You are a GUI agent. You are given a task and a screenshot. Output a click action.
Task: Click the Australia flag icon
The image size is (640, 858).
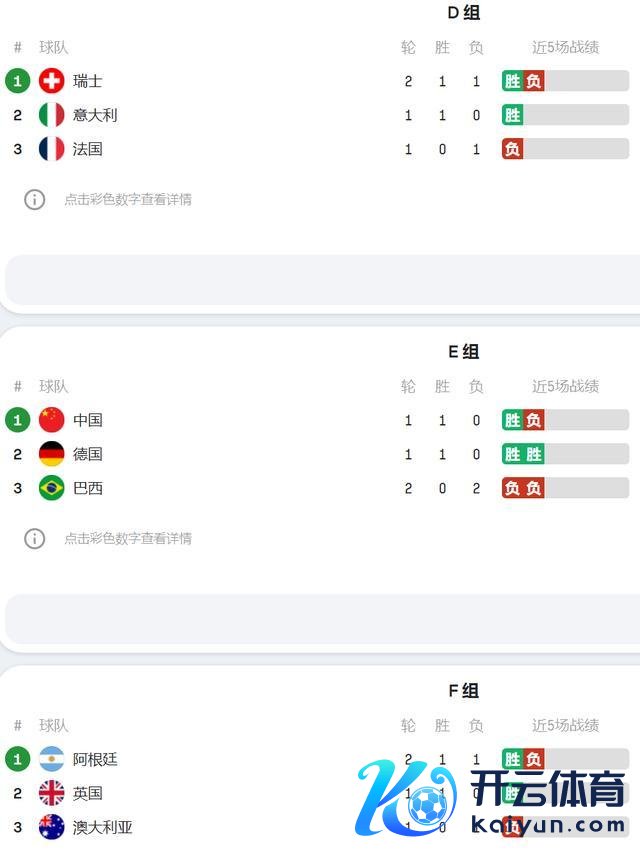coord(51,827)
